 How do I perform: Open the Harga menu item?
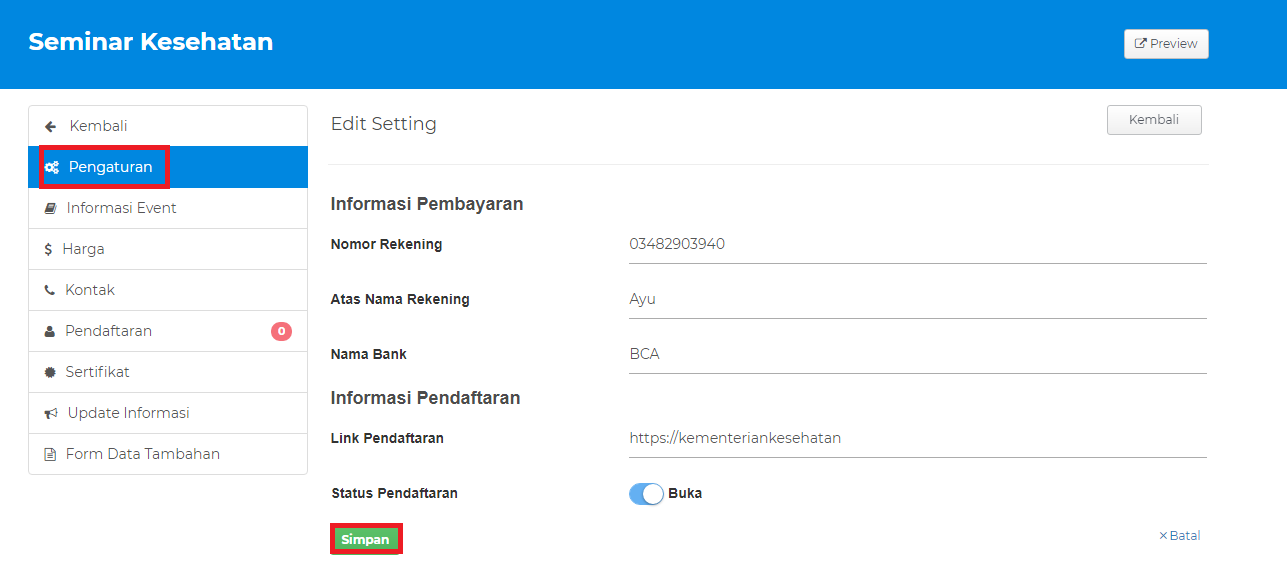pos(84,249)
